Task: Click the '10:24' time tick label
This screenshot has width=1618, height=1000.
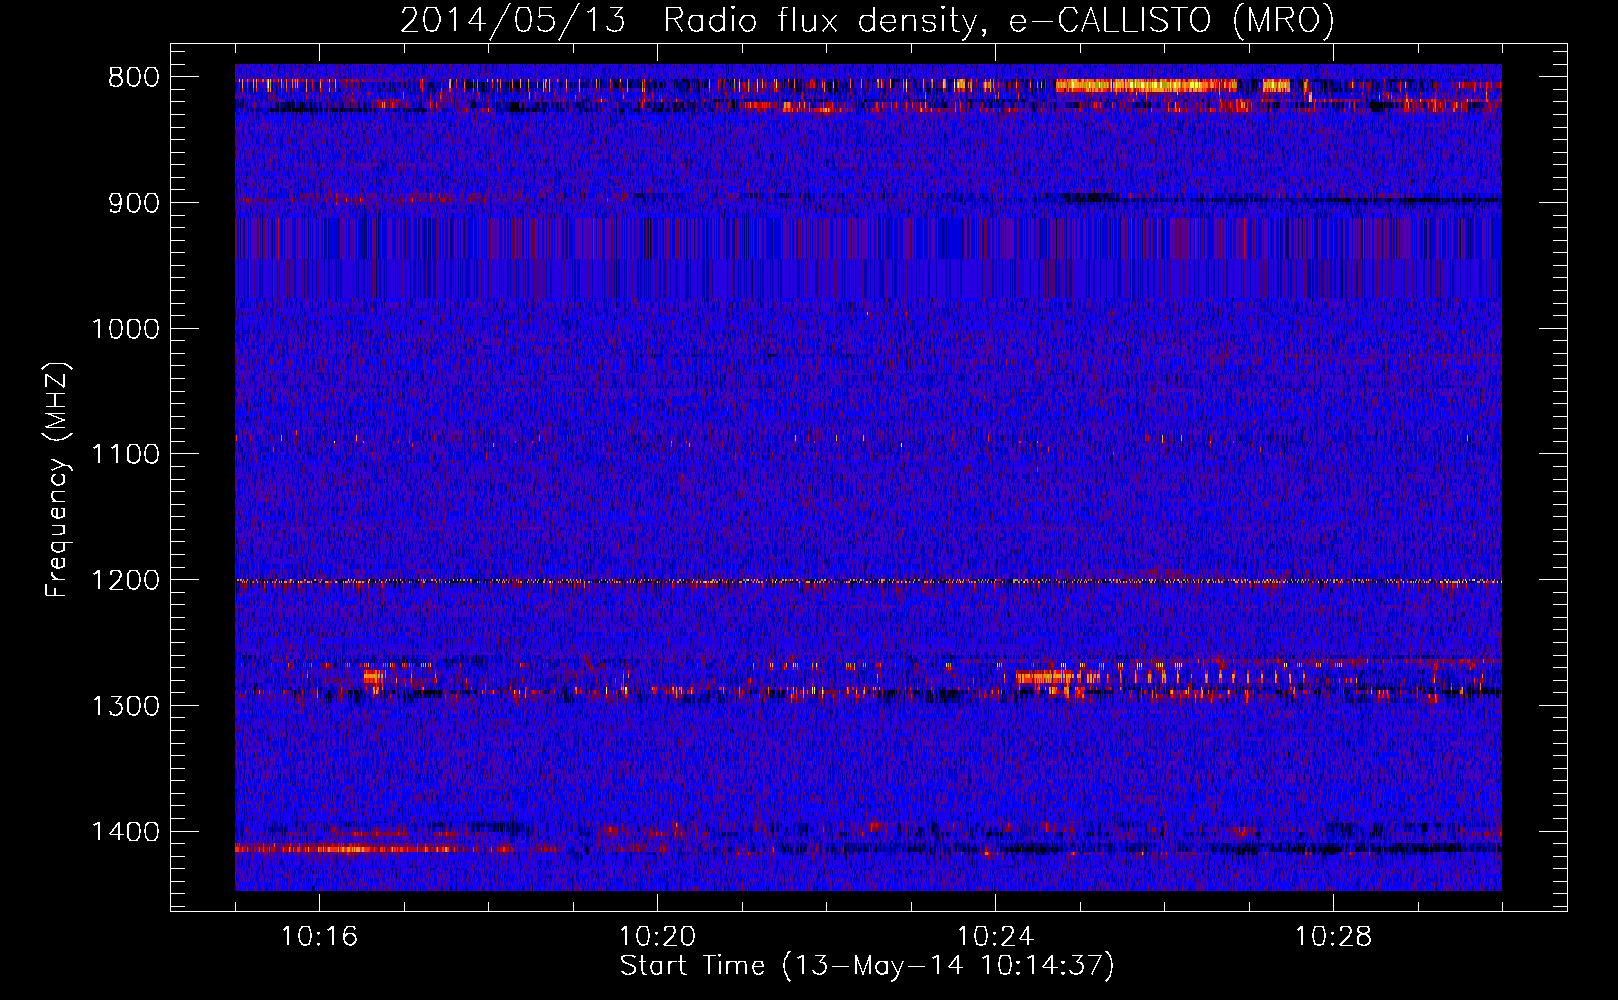Action: [x=995, y=937]
